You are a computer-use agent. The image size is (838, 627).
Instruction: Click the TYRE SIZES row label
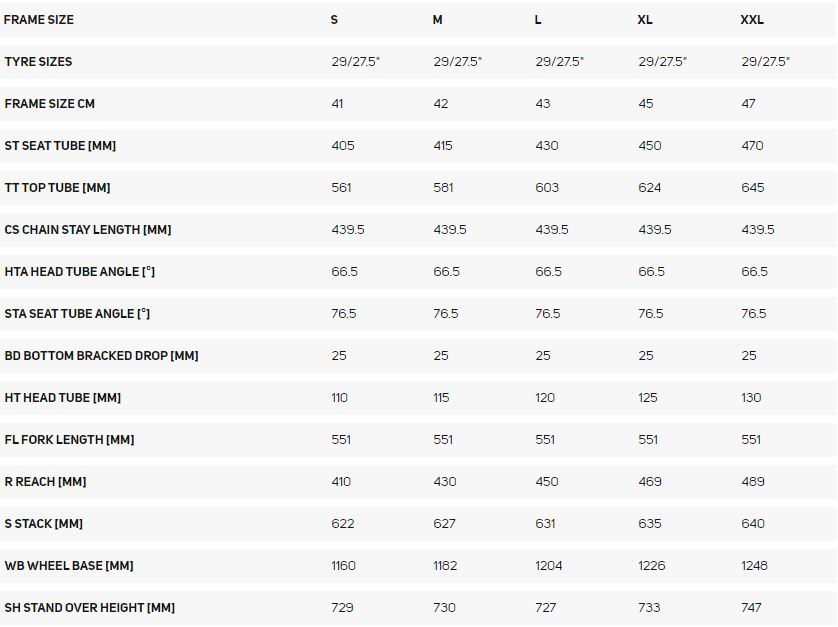pyautogui.click(x=38, y=61)
